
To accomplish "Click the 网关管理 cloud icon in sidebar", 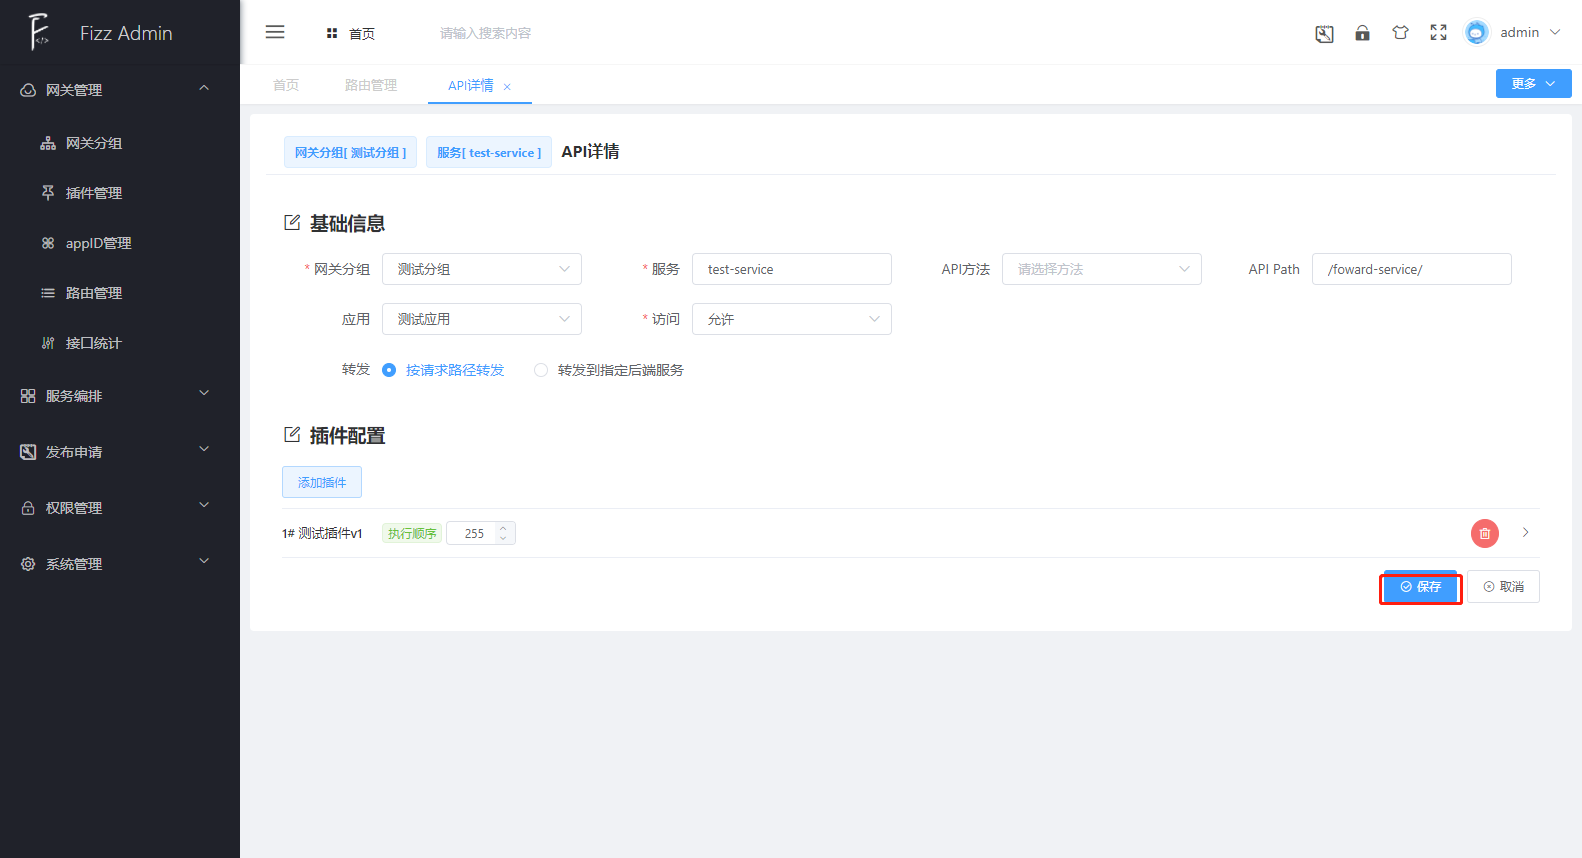I will click(28, 90).
